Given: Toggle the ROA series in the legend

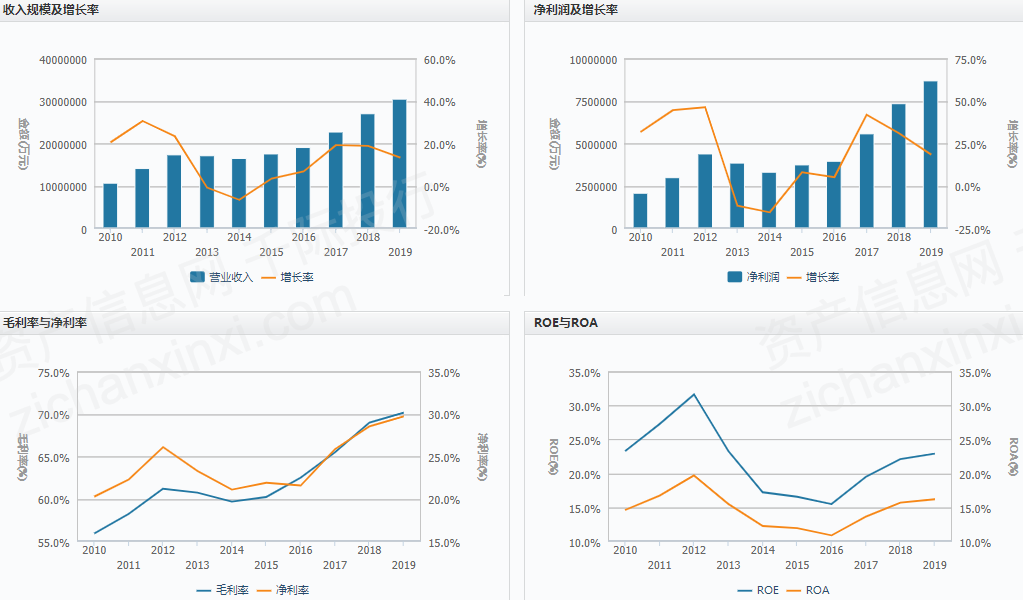Looking at the screenshot, I should tap(817, 590).
